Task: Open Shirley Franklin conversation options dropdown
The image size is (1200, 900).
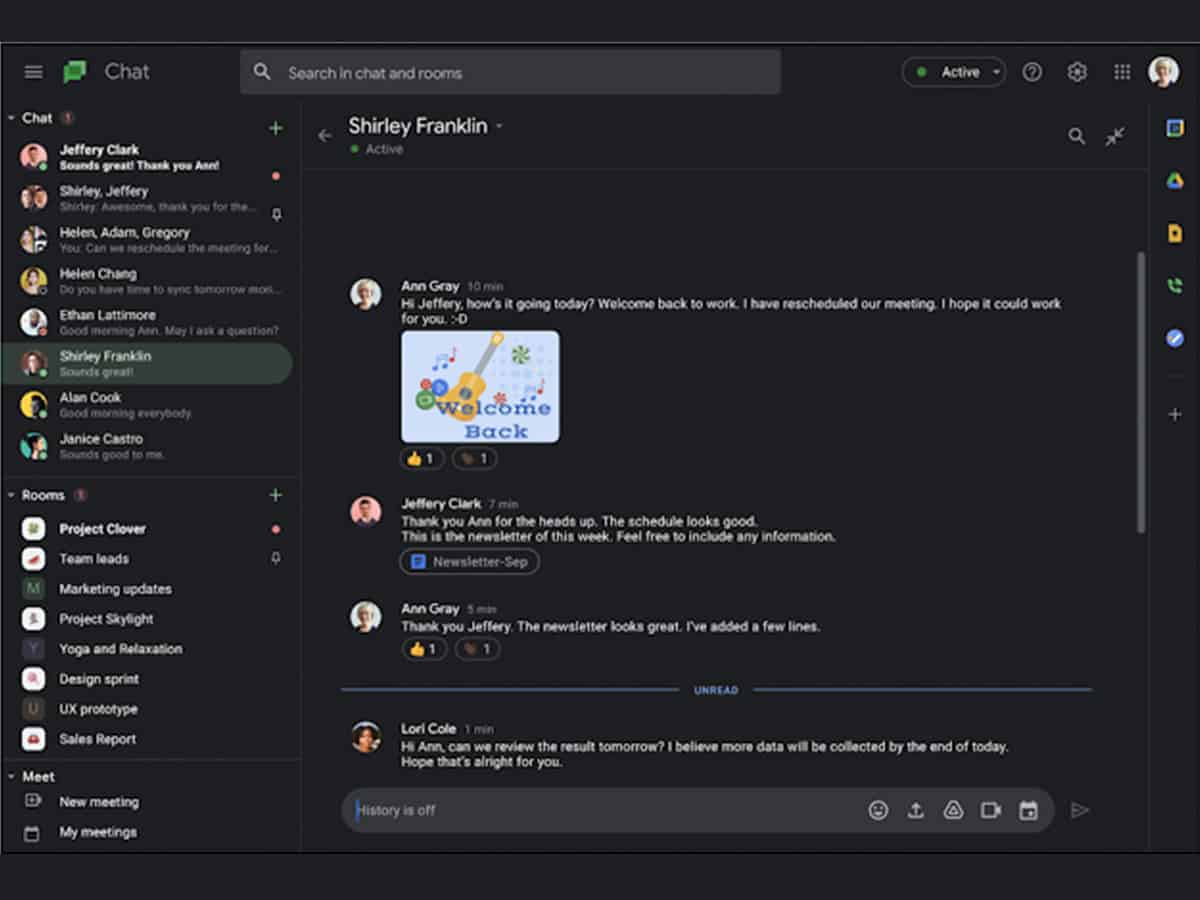Action: click(499, 126)
